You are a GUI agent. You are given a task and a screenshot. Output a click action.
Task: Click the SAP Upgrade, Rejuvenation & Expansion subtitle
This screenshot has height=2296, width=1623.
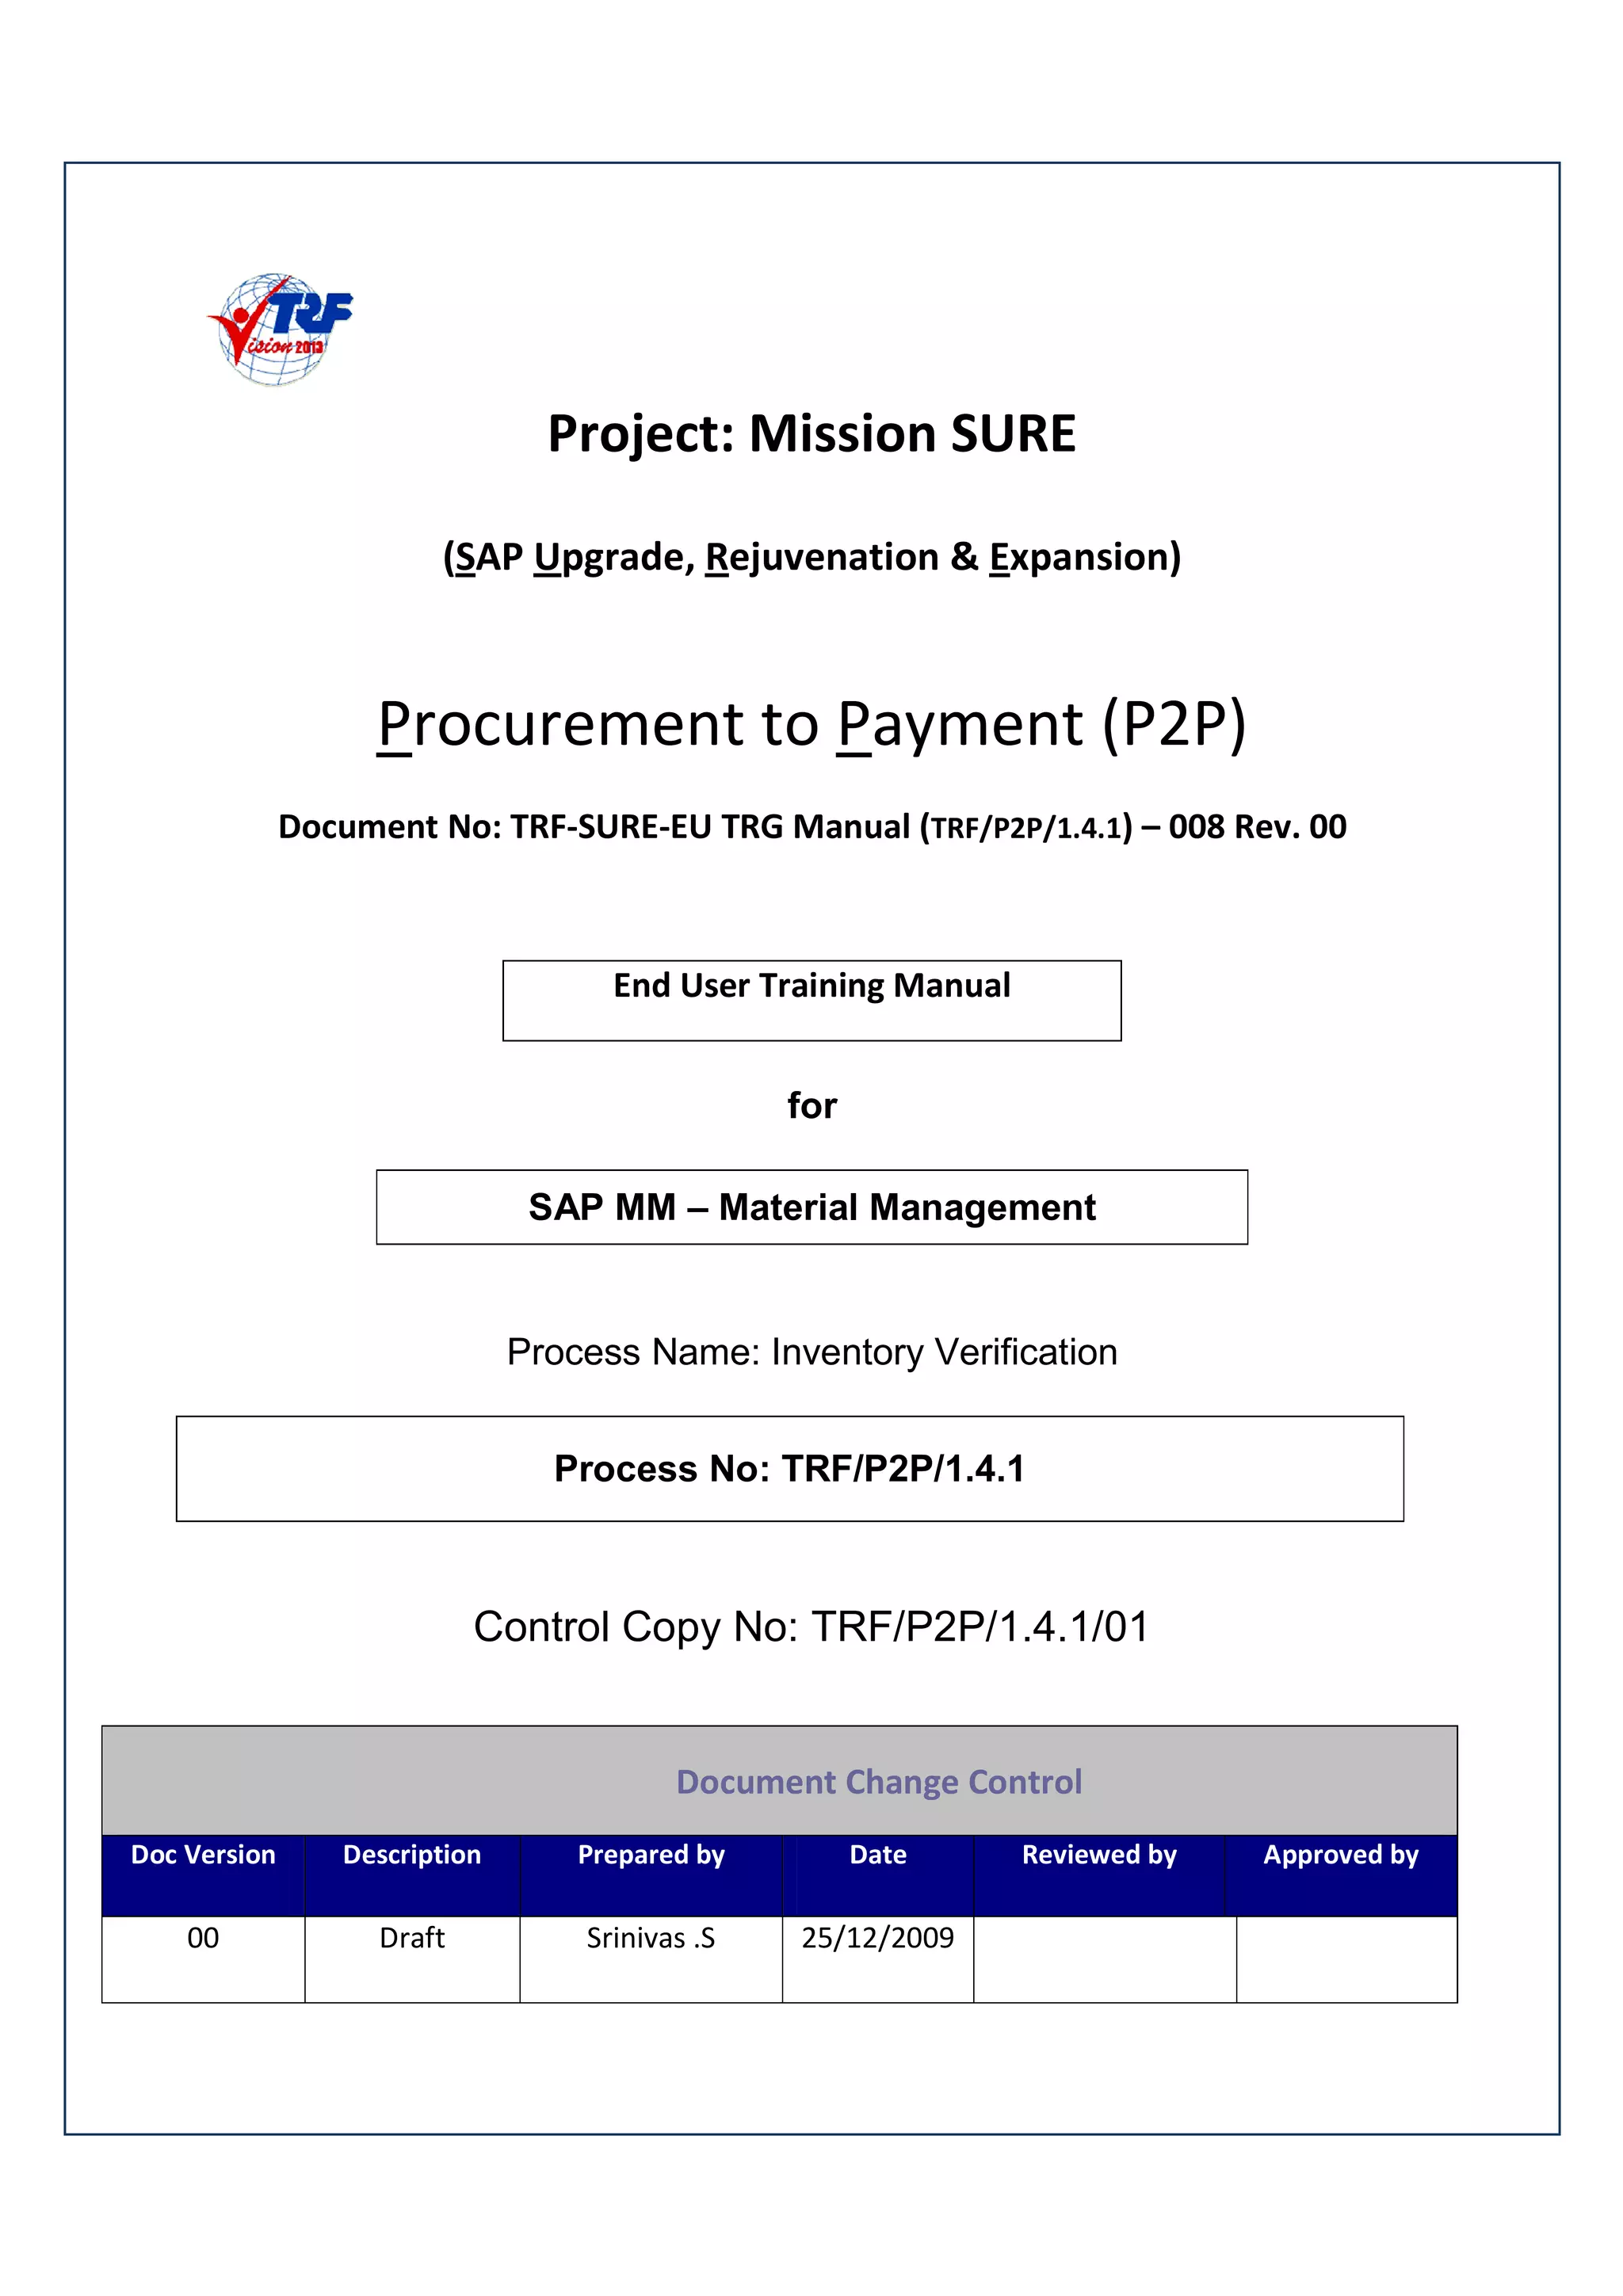(x=811, y=557)
